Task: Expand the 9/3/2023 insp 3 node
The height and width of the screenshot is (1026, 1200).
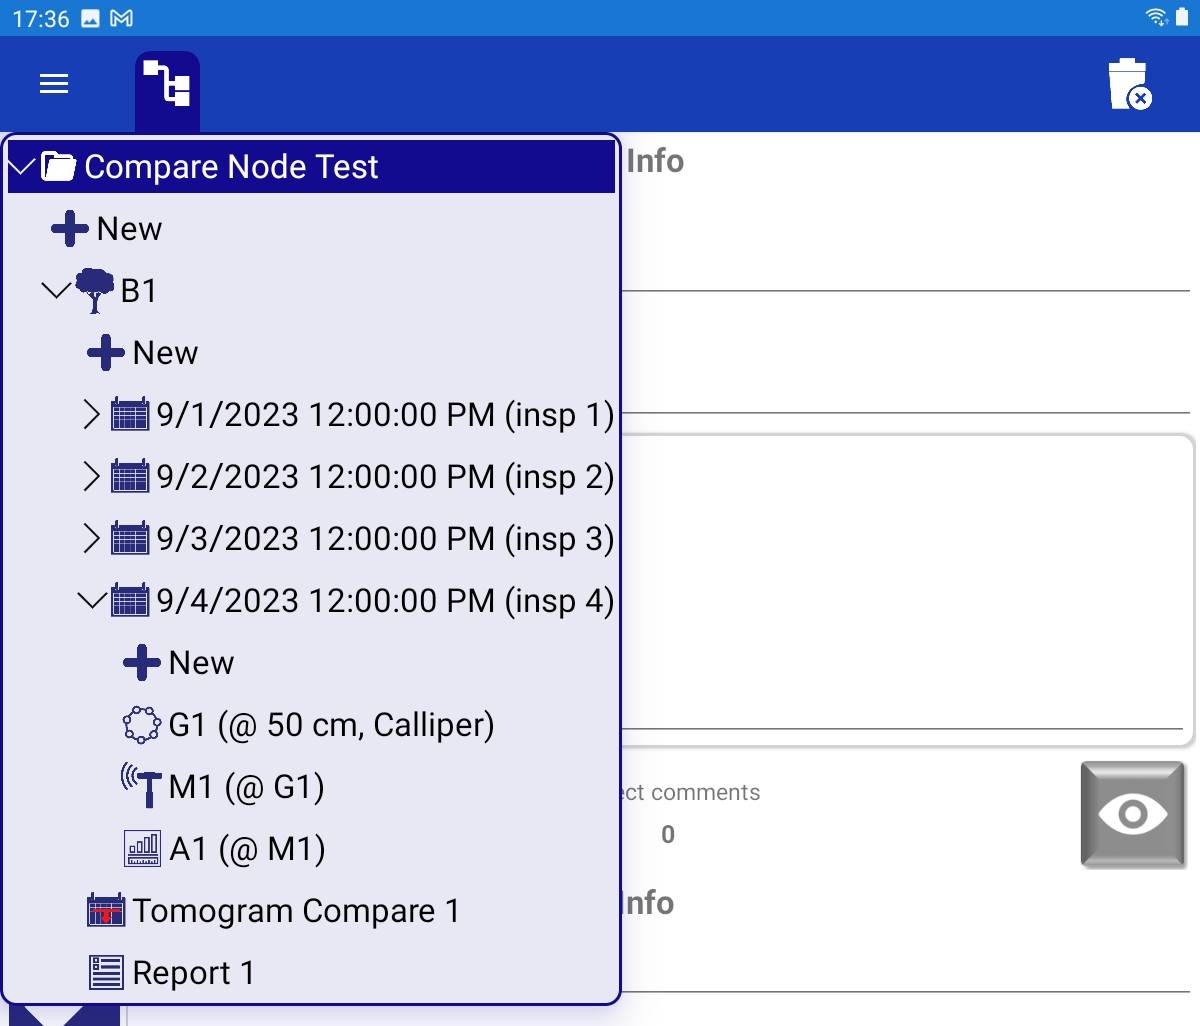Action: [x=92, y=538]
